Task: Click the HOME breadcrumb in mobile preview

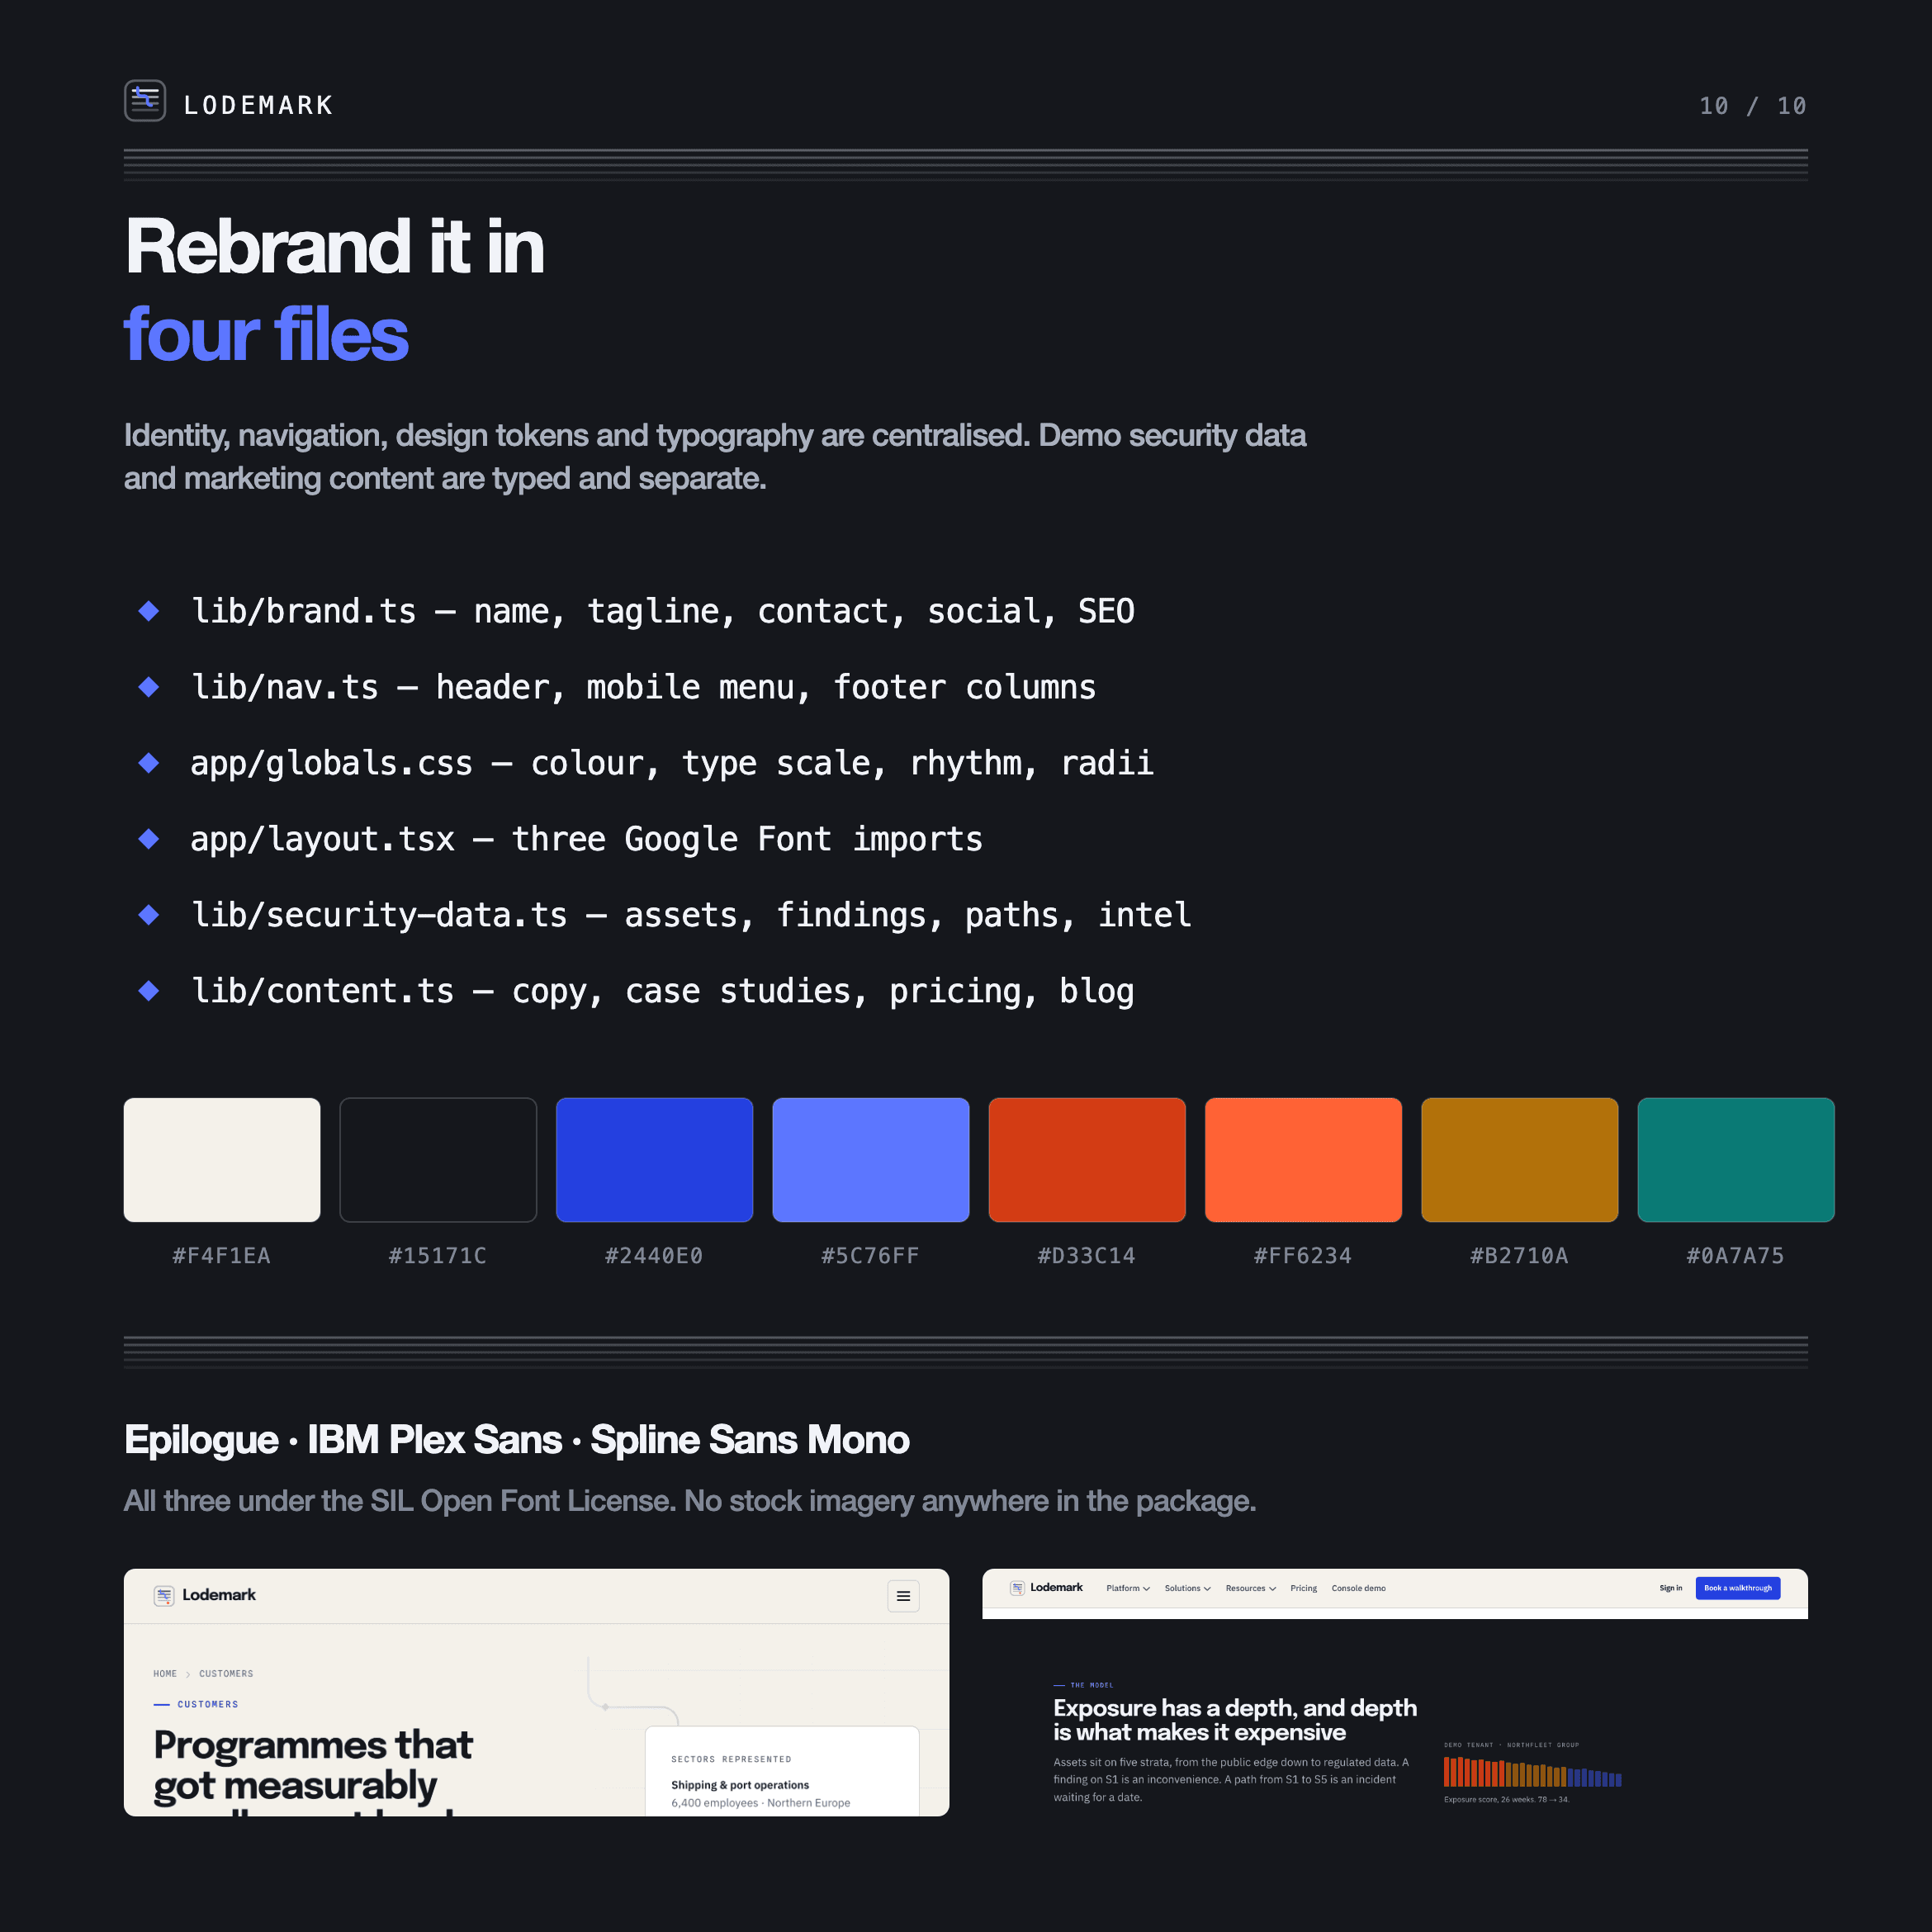Action: [165, 1674]
